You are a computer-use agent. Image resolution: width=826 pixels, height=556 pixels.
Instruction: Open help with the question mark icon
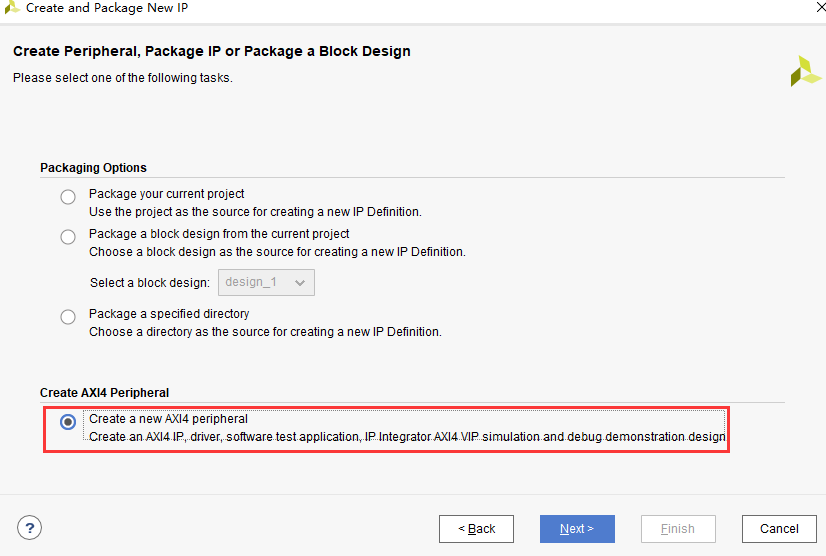(30, 527)
